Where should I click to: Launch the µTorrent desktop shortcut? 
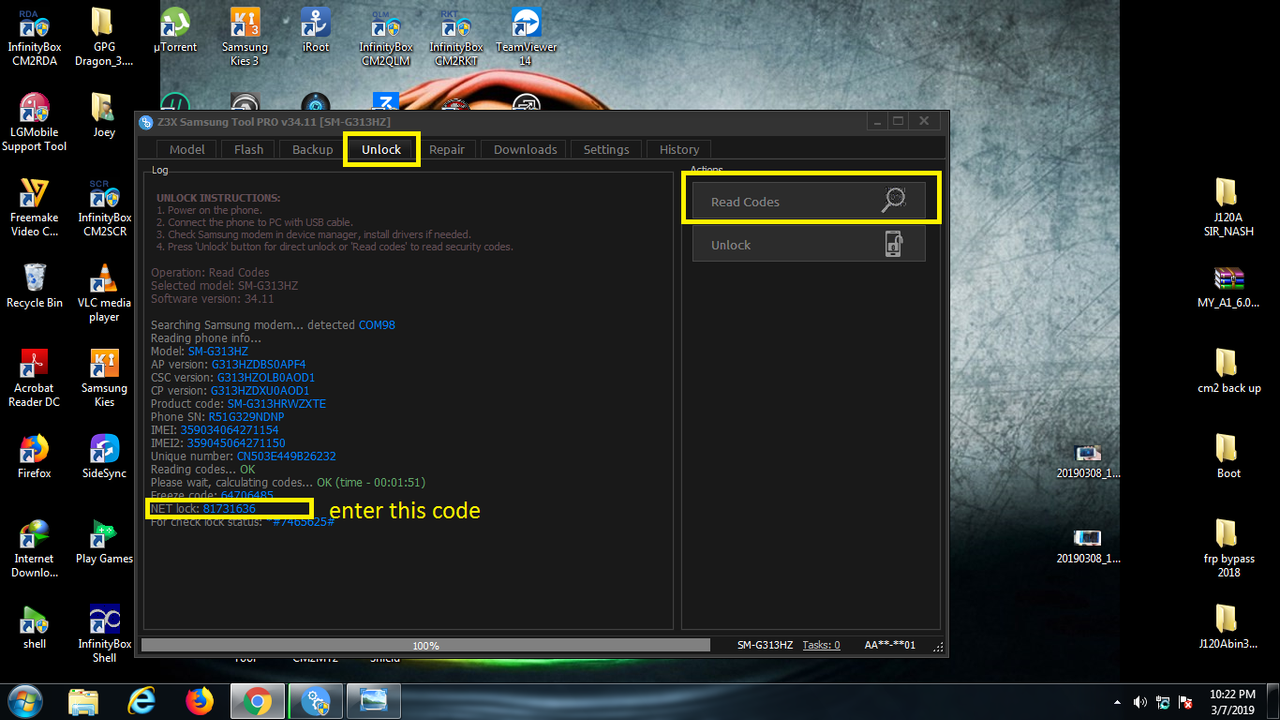tap(175, 31)
